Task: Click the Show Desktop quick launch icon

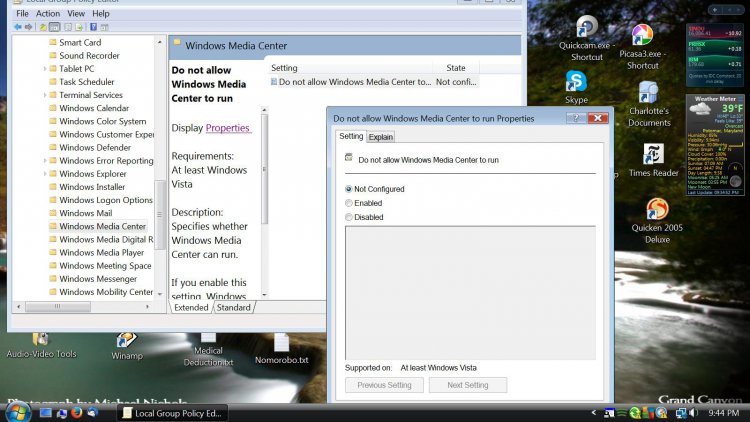Action: [45, 412]
